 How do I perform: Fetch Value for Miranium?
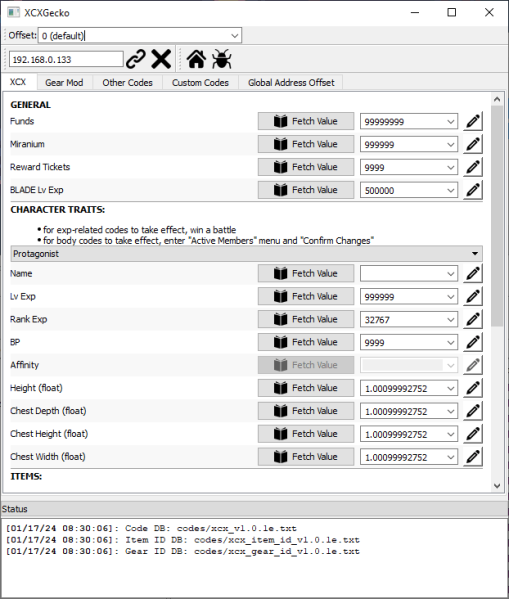pos(306,144)
